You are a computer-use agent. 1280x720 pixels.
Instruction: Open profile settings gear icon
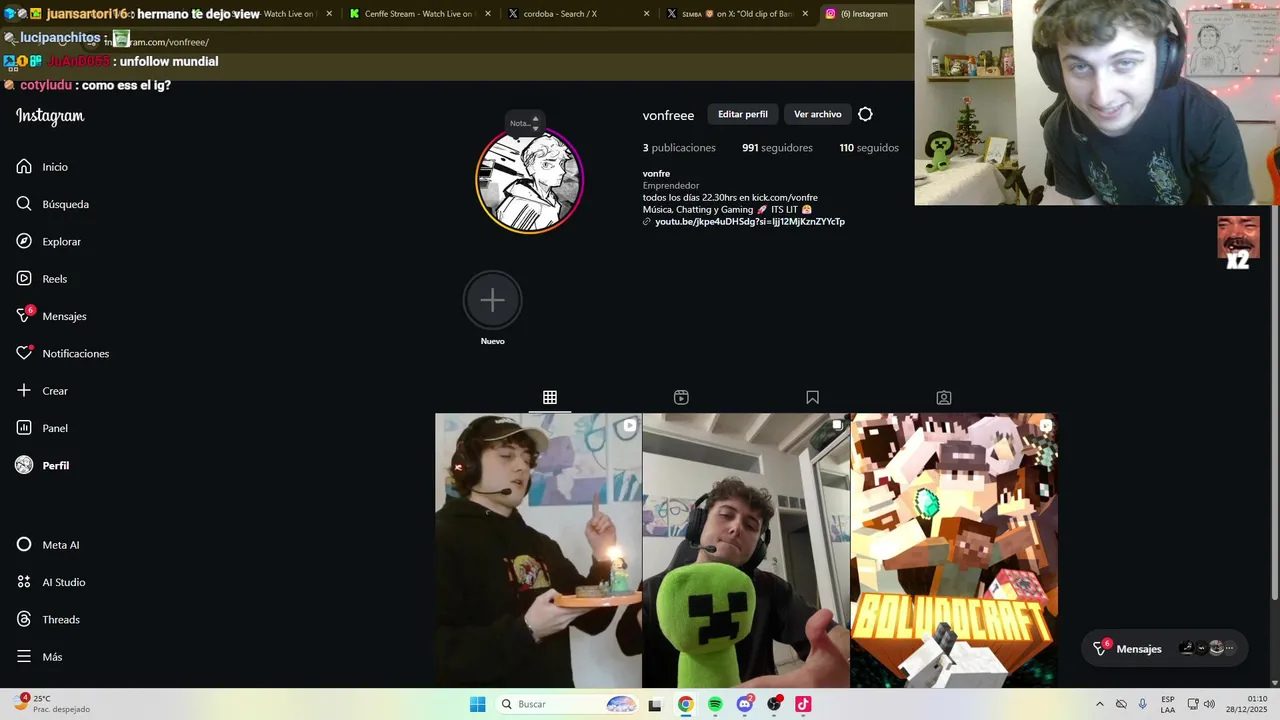point(866,114)
